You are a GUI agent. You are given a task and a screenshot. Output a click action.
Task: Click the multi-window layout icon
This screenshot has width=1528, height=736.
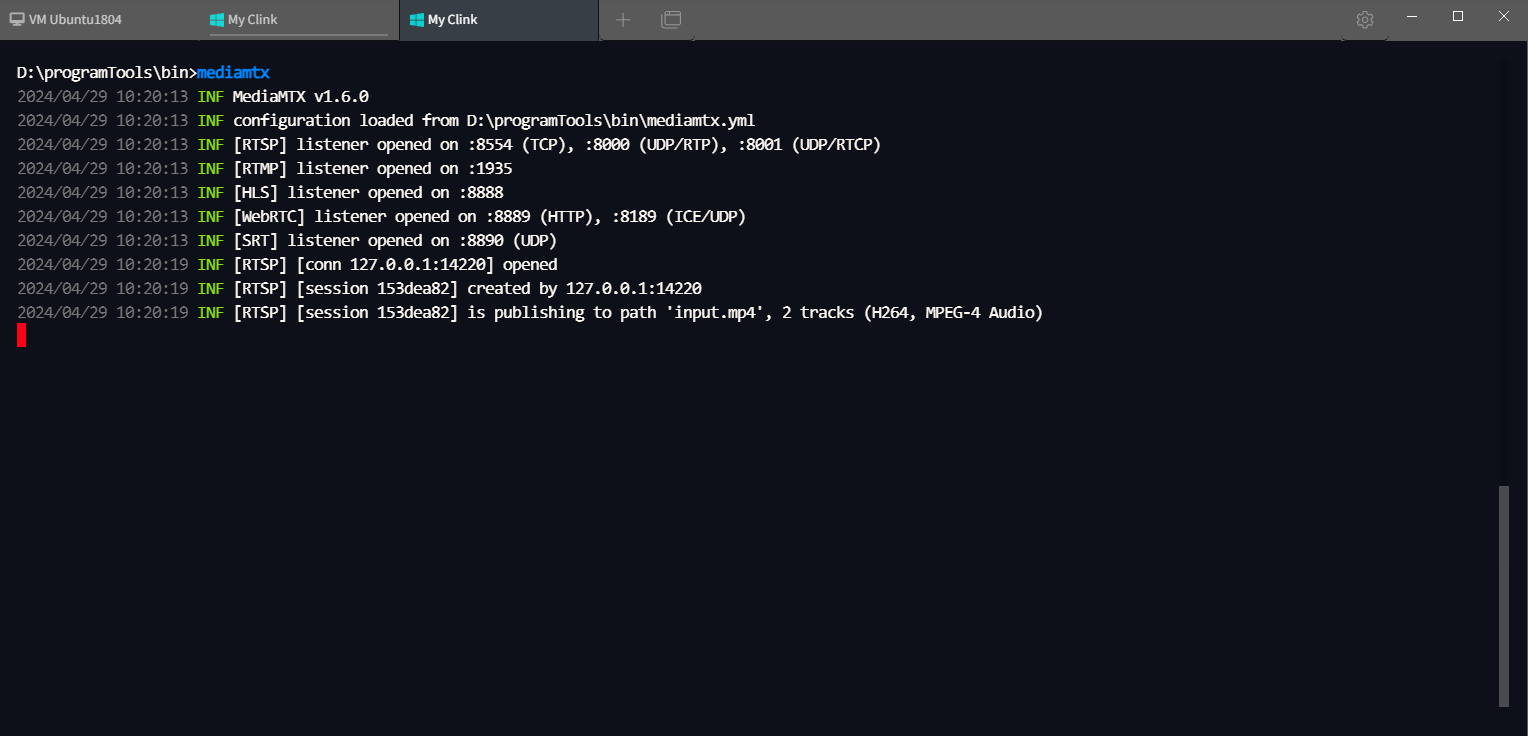point(671,20)
